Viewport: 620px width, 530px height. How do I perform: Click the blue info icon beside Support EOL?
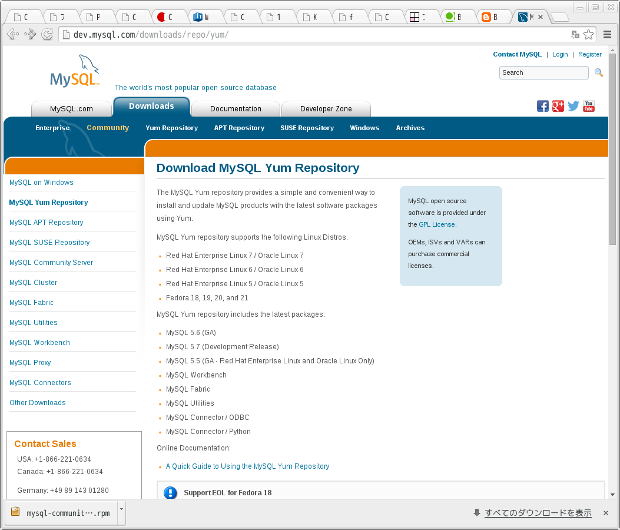point(170,492)
